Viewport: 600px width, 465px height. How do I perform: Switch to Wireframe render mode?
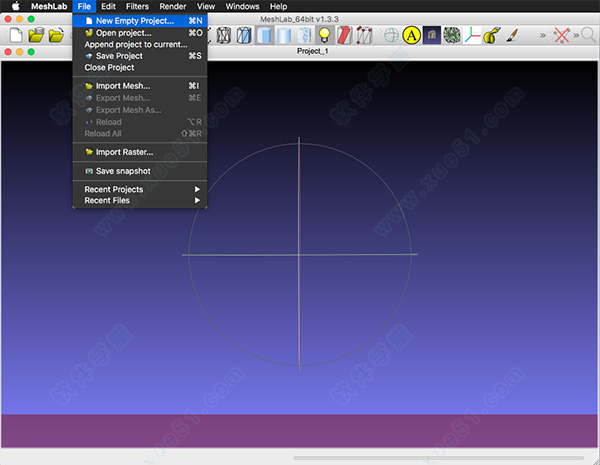click(224, 35)
